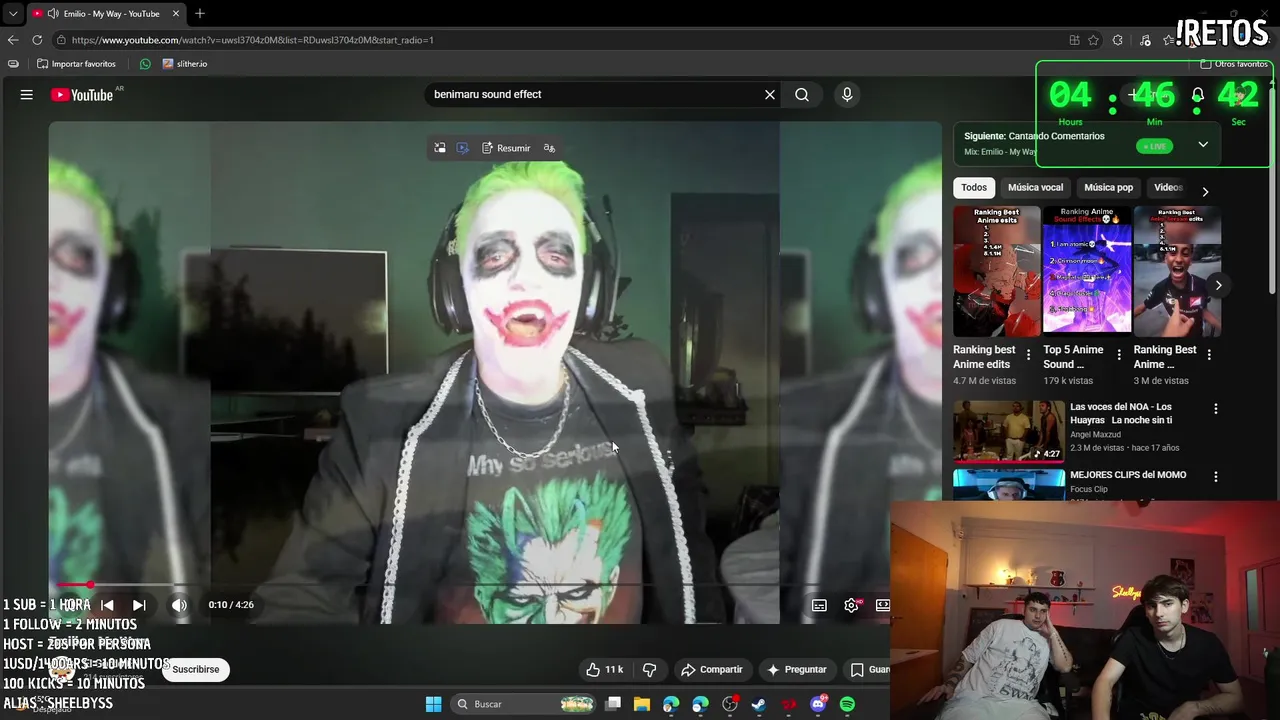Screen dimensions: 1280x720
Task: Open options for MEJORES CLIPS del MOMO
Action: (x=1216, y=477)
